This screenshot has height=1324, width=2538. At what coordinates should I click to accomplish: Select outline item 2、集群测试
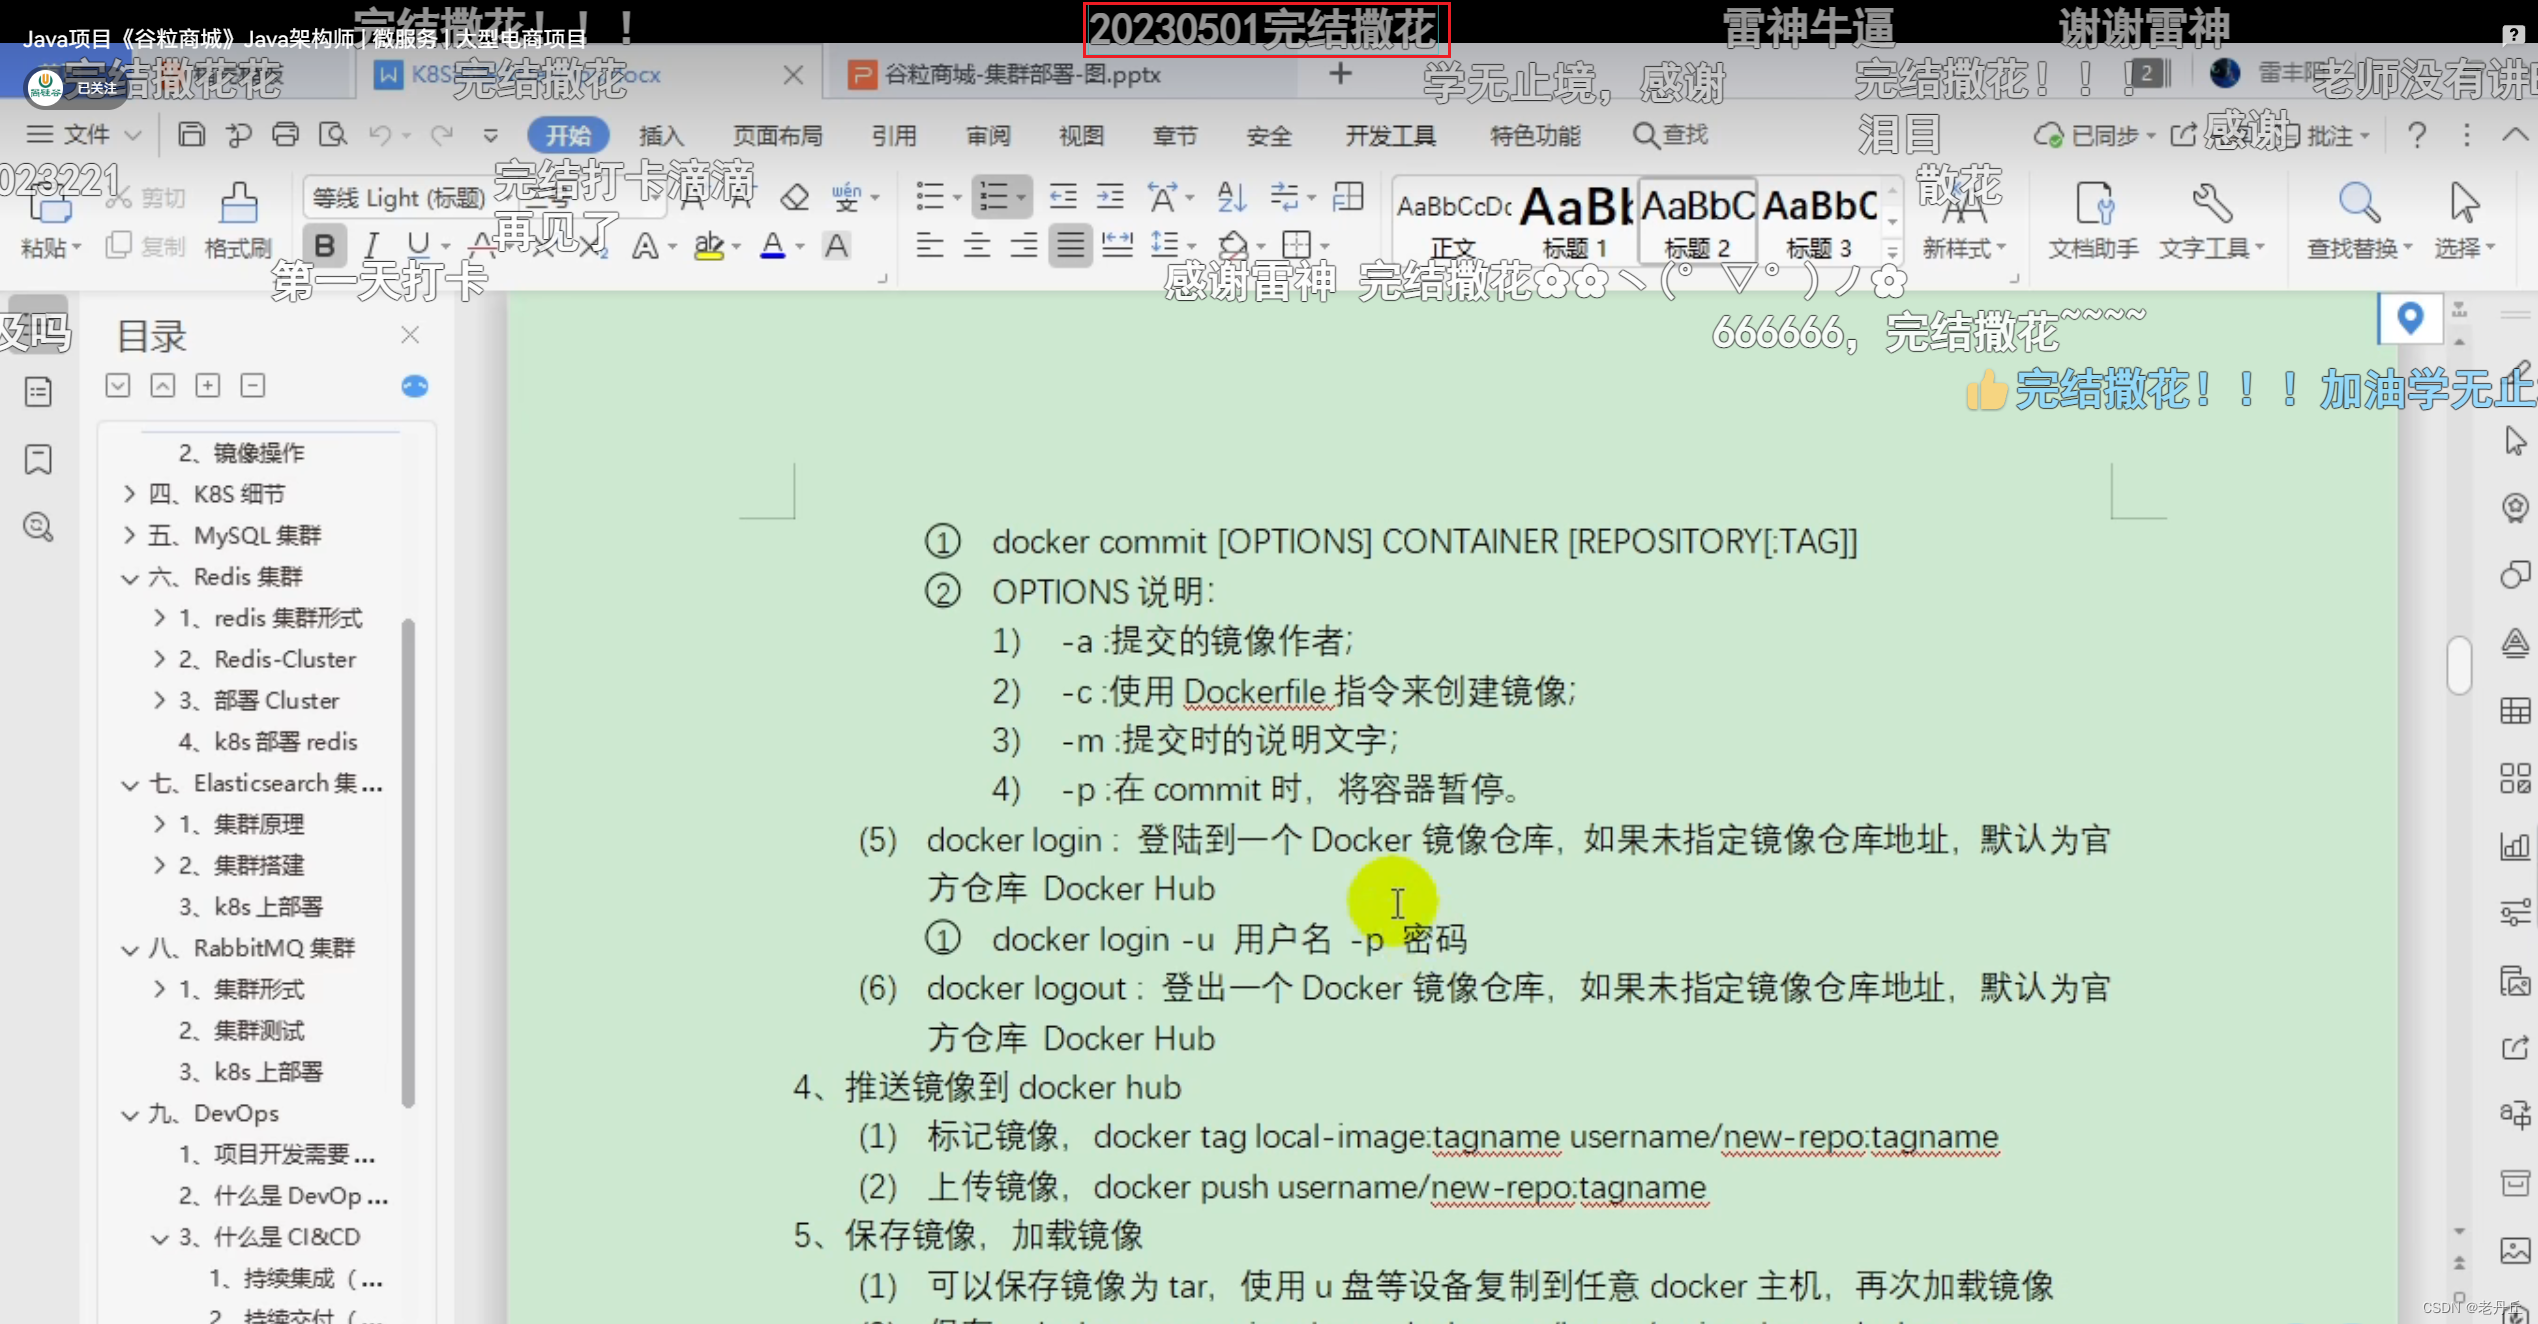coord(241,1031)
